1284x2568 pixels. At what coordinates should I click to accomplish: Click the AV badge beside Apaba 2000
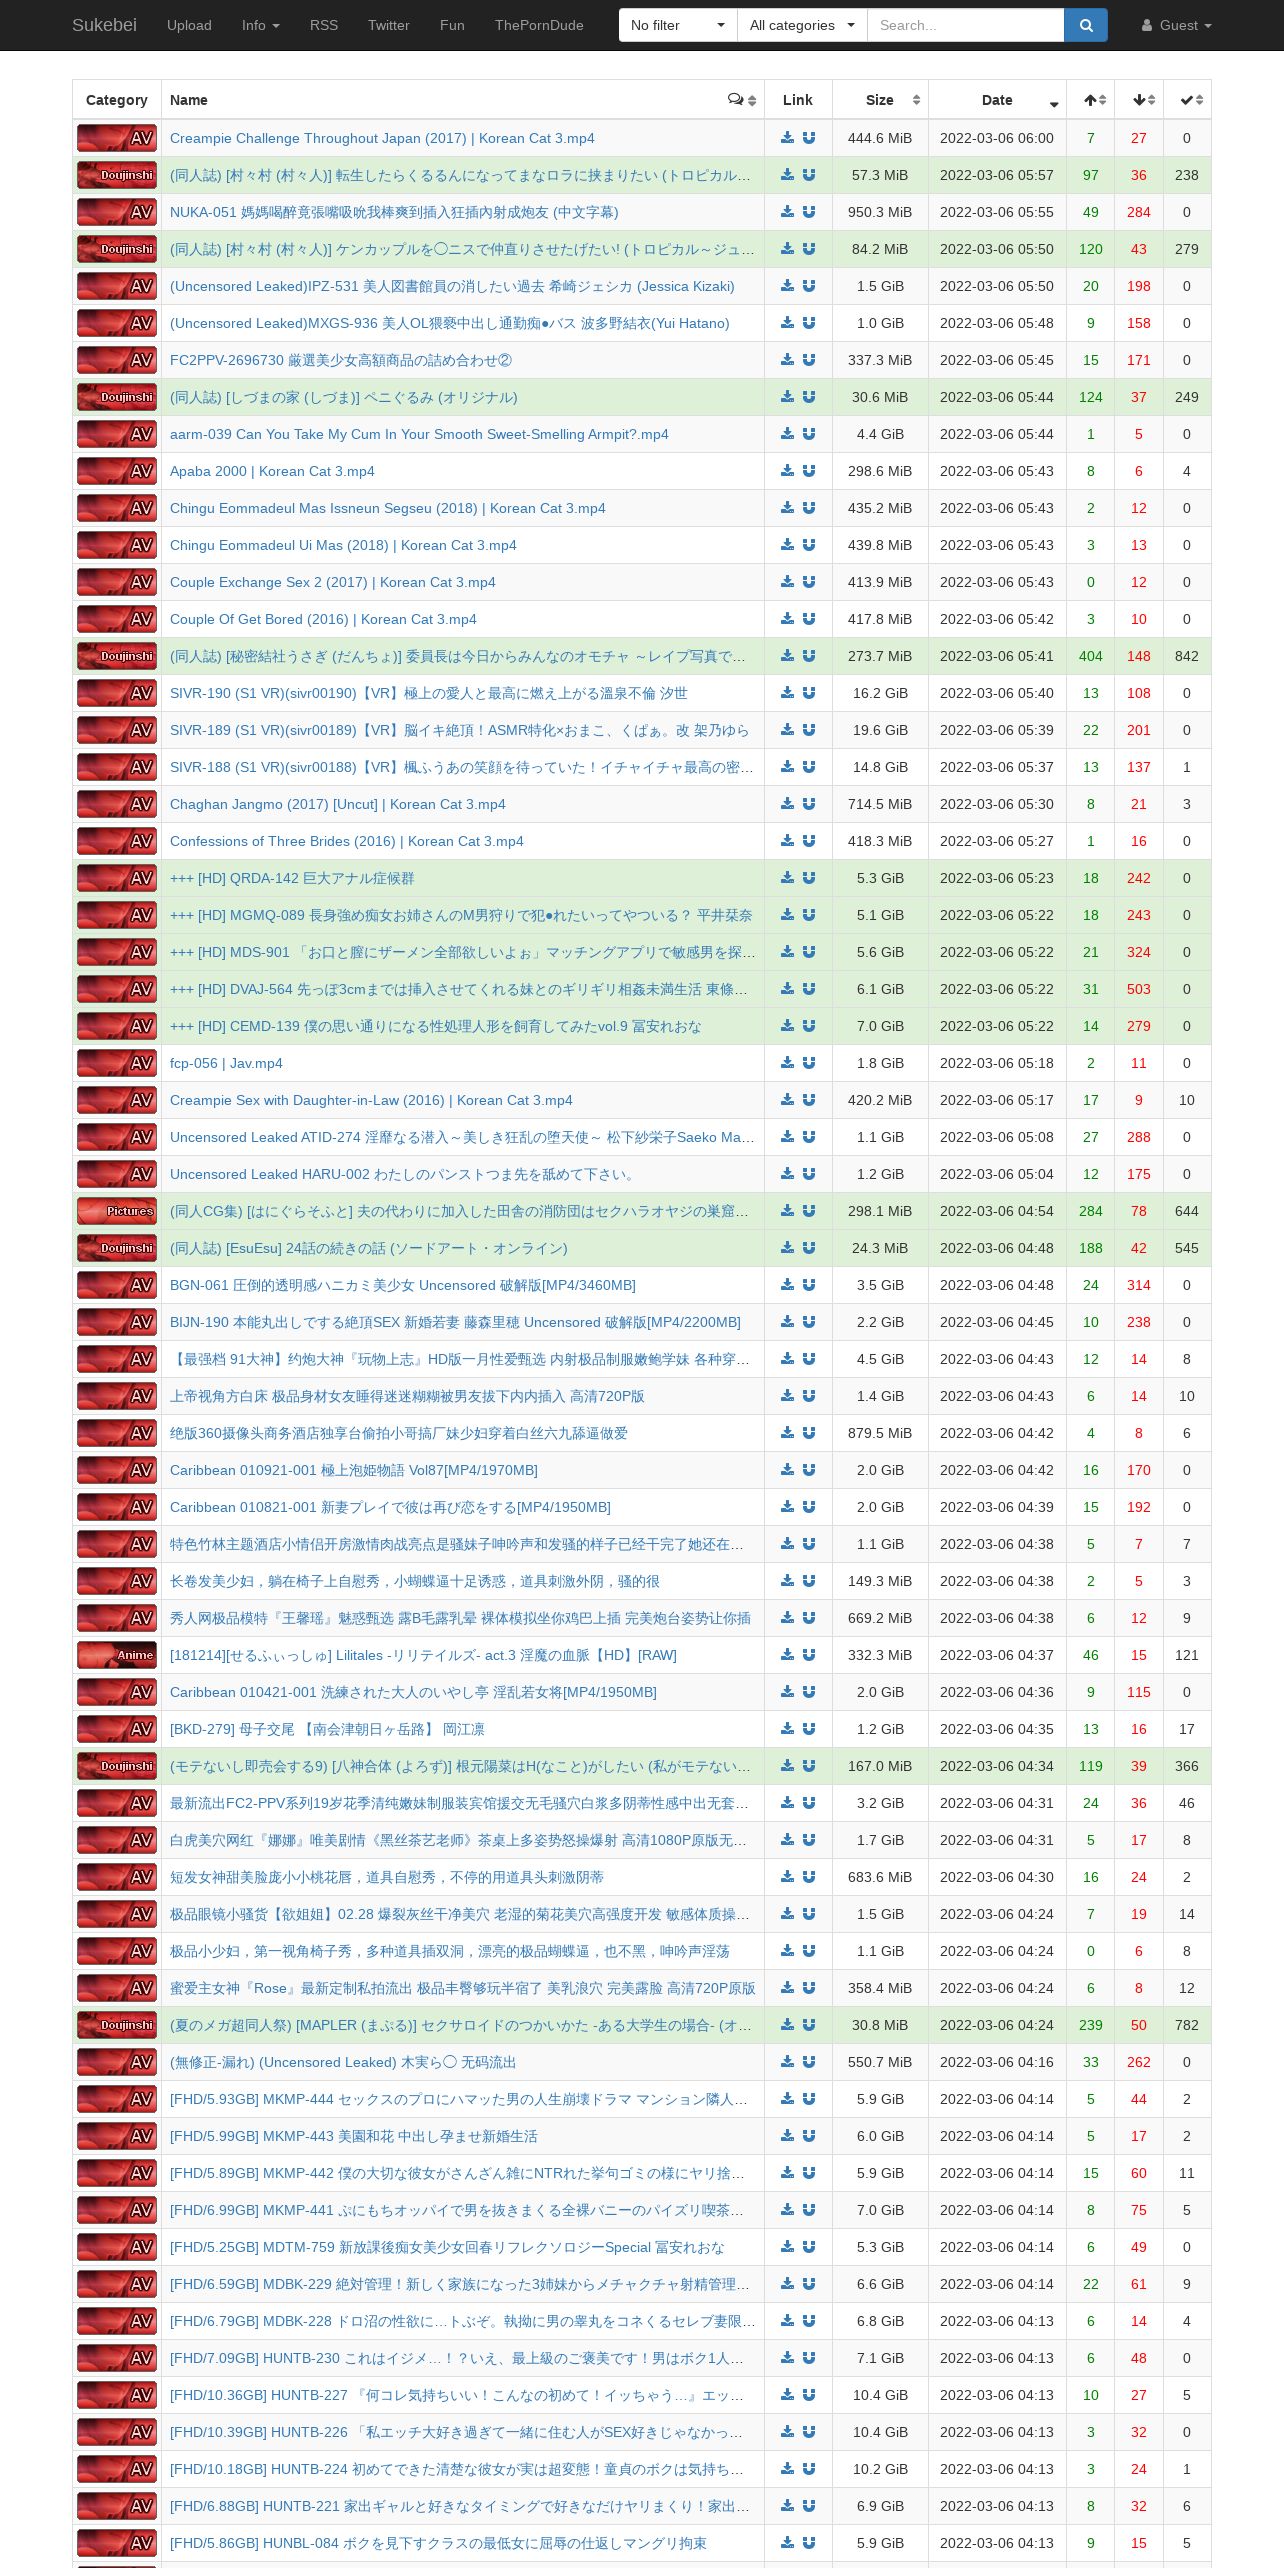point(117,471)
